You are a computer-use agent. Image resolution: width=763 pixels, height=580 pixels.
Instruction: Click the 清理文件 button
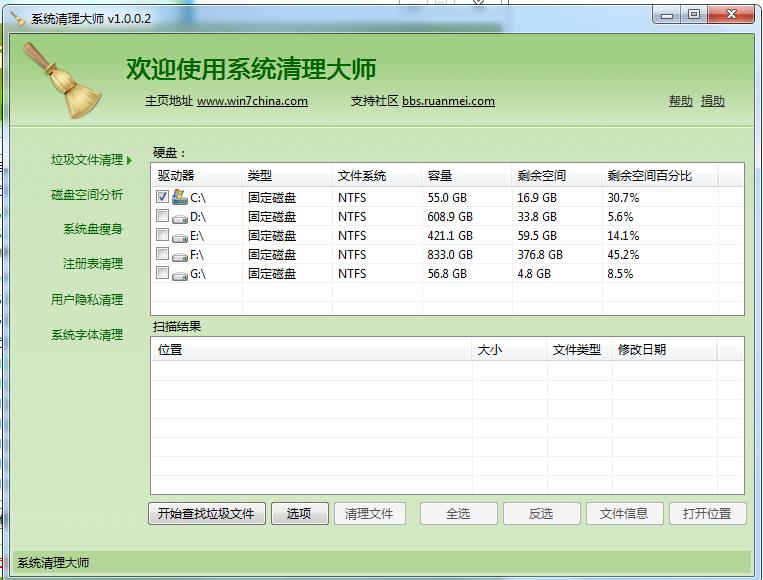[x=370, y=513]
